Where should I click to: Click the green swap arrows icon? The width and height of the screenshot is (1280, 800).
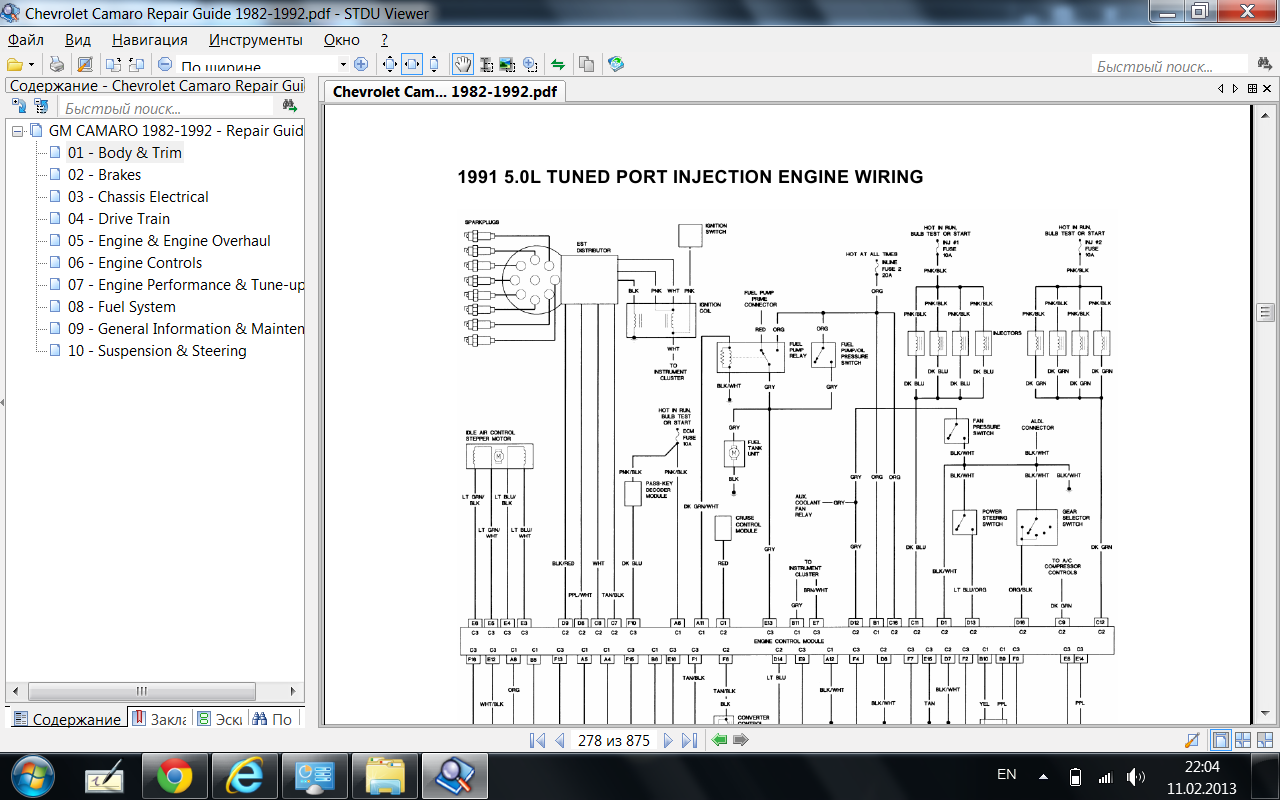[558, 65]
